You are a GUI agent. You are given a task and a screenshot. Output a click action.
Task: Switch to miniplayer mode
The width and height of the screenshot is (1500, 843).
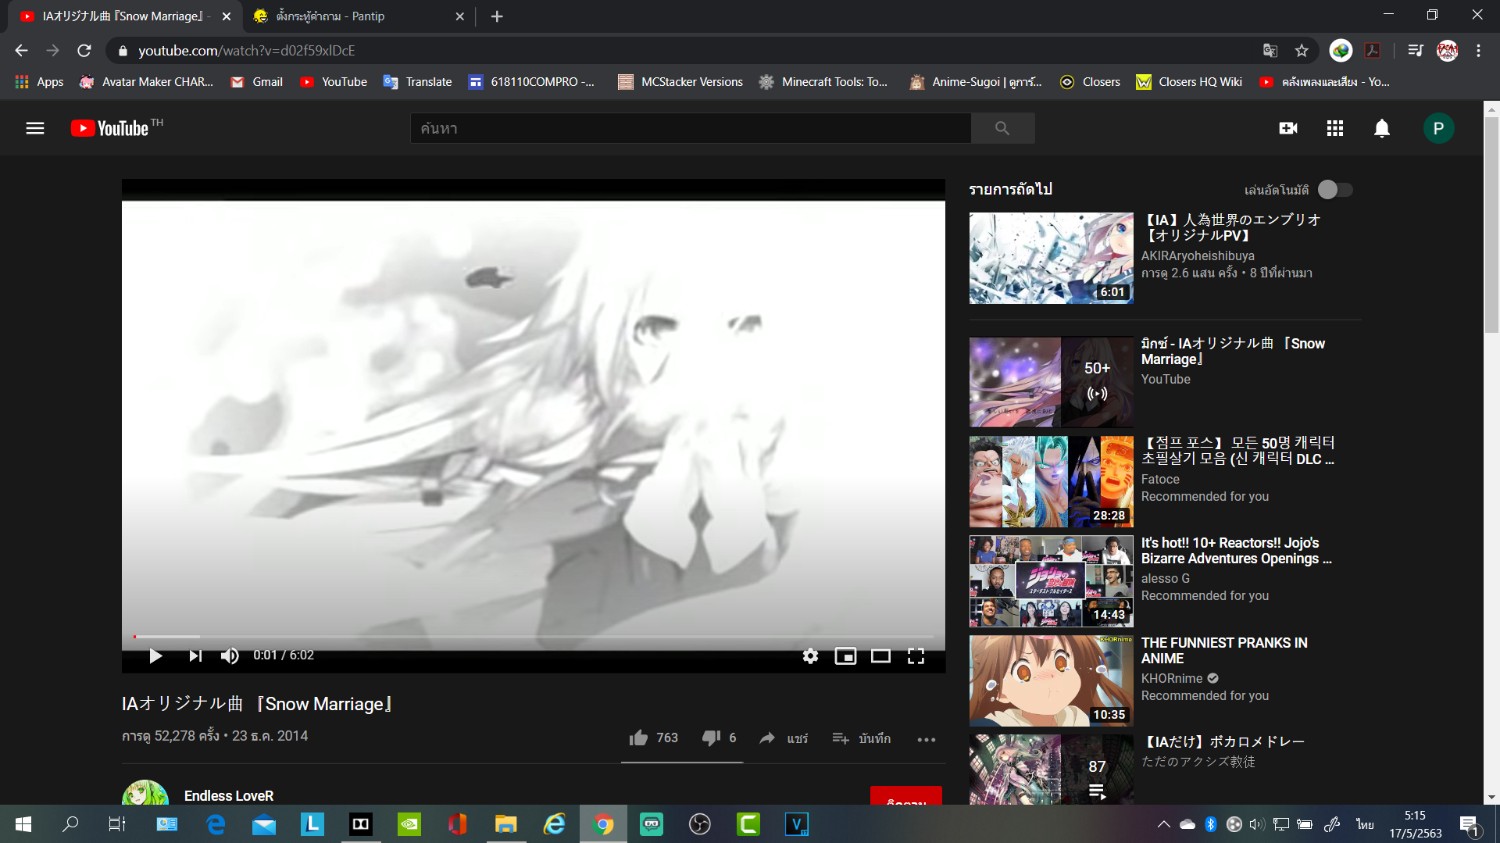tap(845, 656)
